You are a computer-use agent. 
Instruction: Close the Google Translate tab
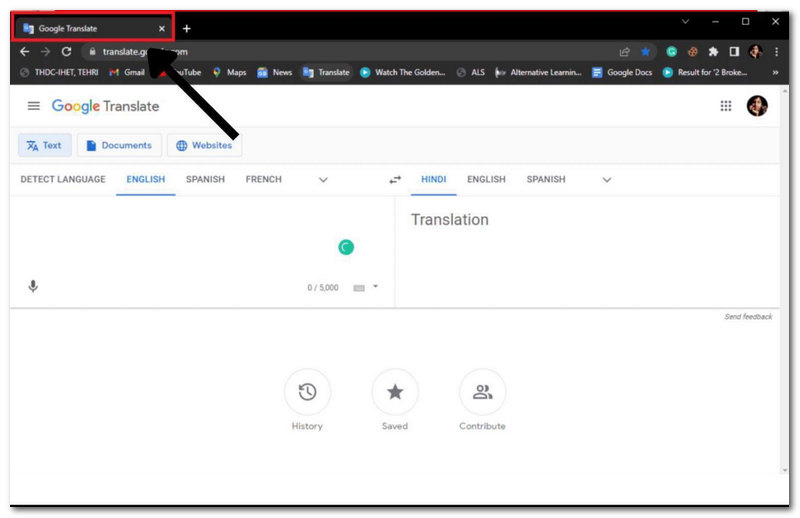click(162, 29)
